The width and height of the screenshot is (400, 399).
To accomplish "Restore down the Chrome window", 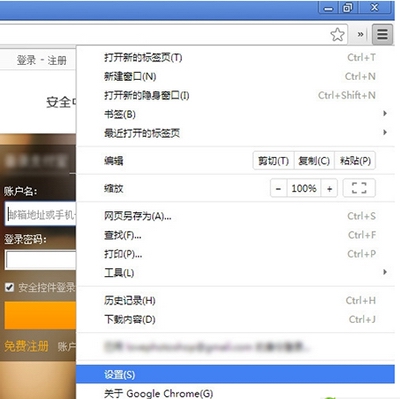I will (347, 8).
